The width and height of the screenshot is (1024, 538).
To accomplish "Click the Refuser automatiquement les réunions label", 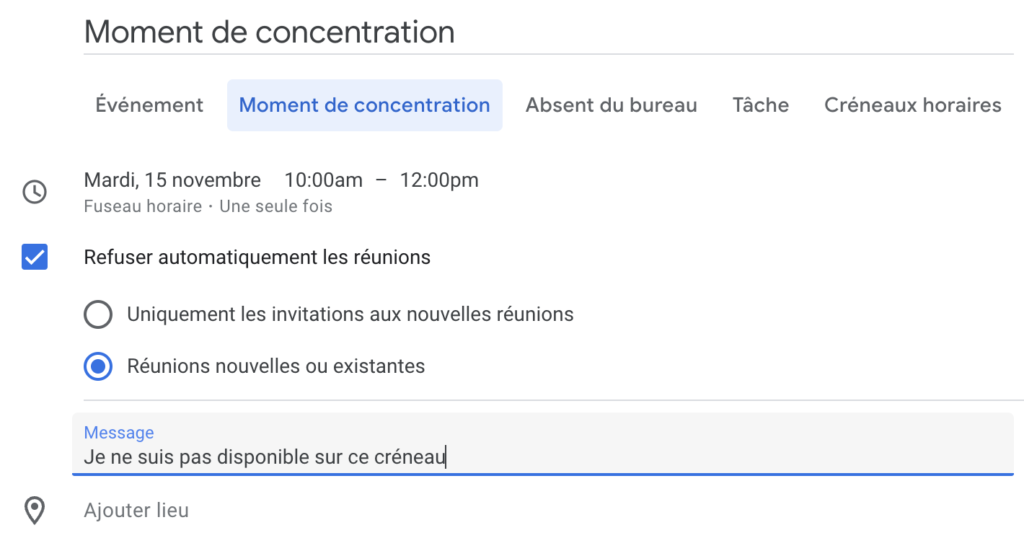I will pos(257,257).
